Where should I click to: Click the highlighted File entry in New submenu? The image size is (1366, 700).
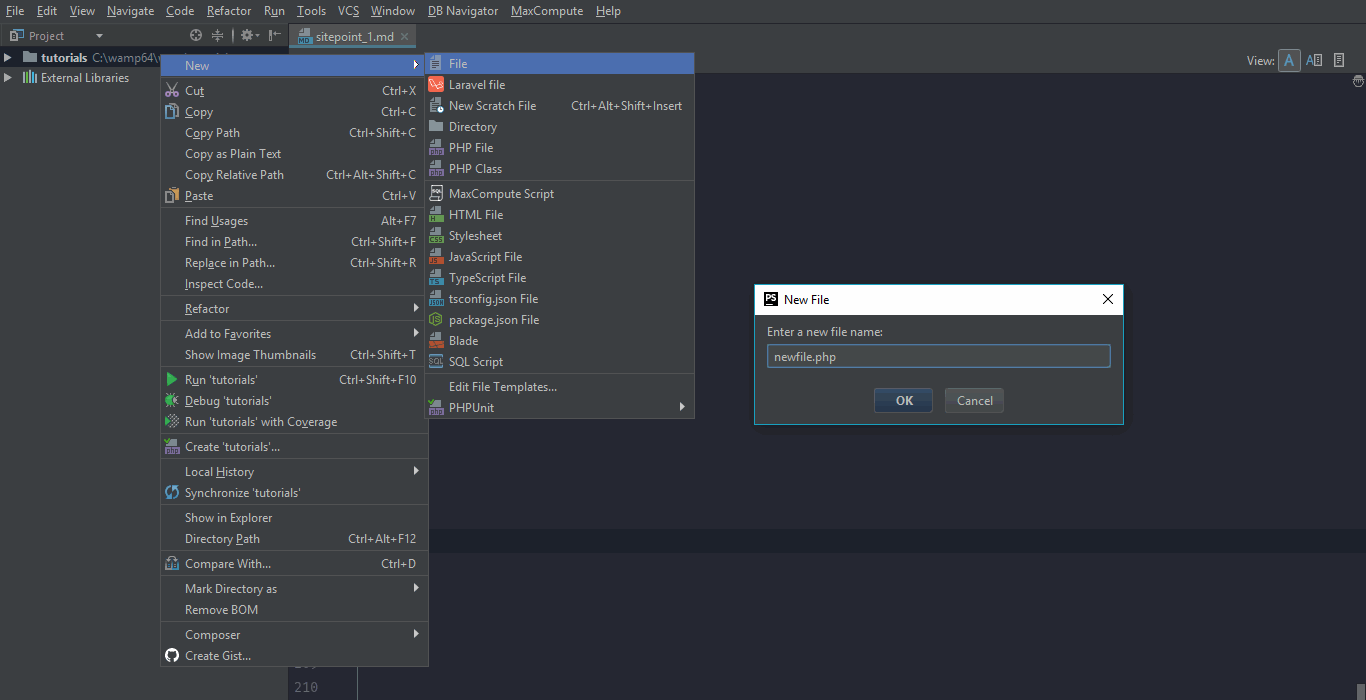click(x=559, y=64)
